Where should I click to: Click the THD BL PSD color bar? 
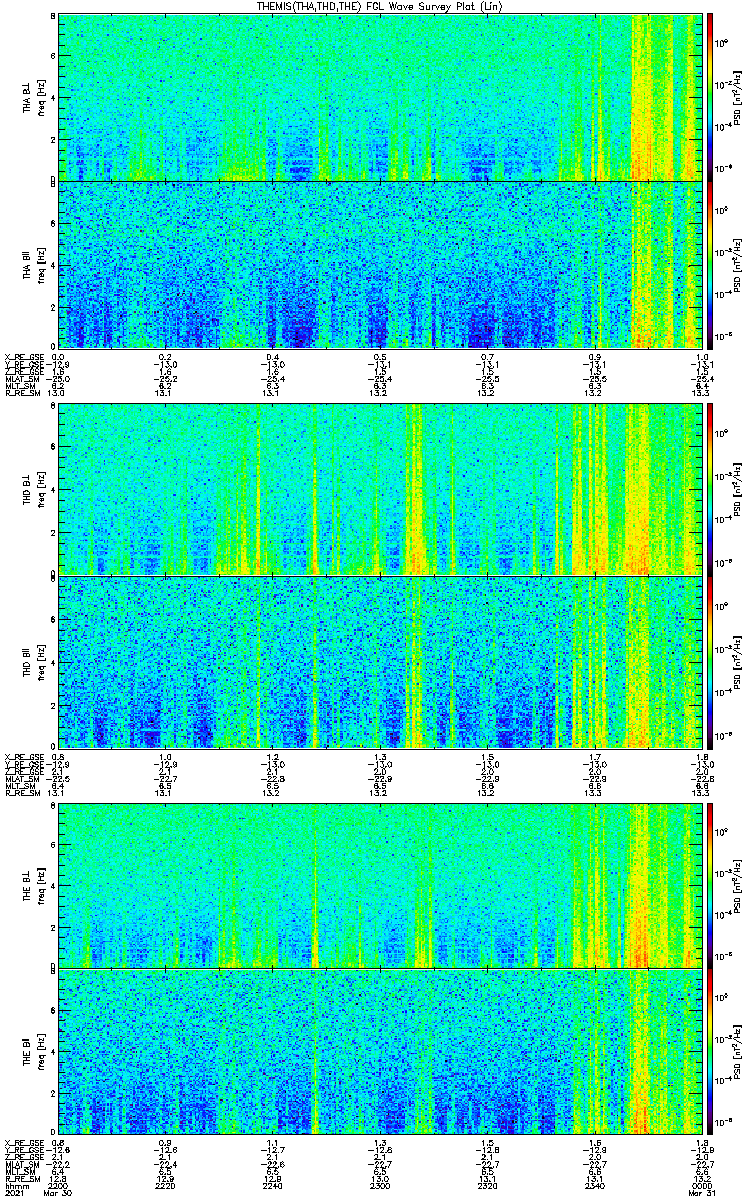[710, 488]
